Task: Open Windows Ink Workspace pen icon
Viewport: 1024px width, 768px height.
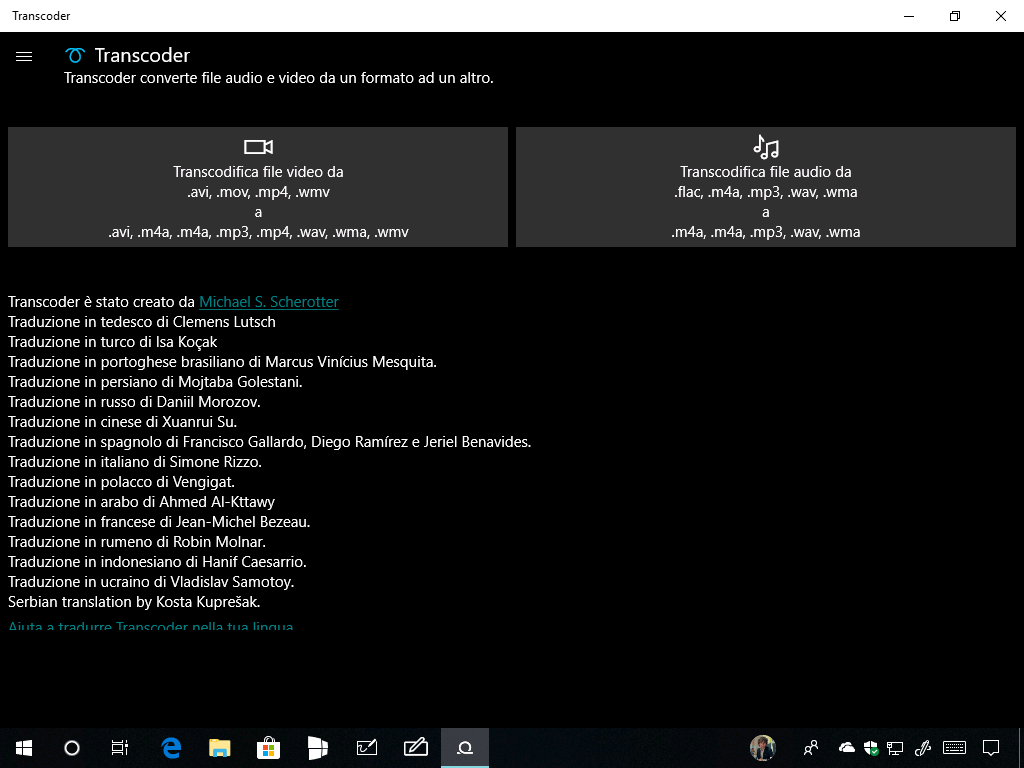Action: pyautogui.click(x=923, y=748)
